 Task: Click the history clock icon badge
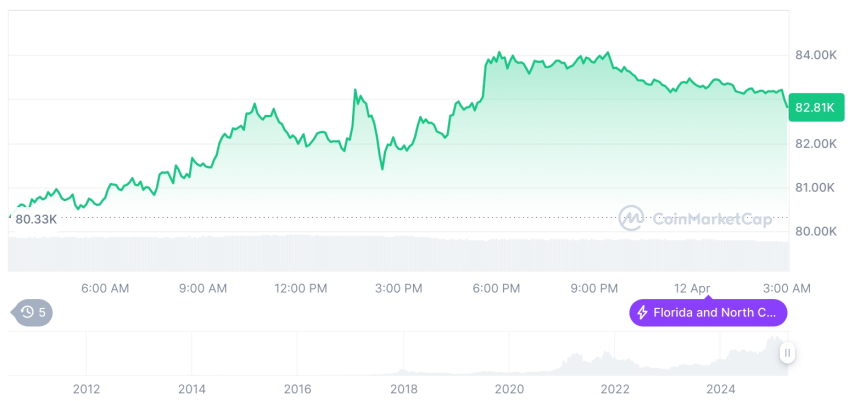click(33, 312)
